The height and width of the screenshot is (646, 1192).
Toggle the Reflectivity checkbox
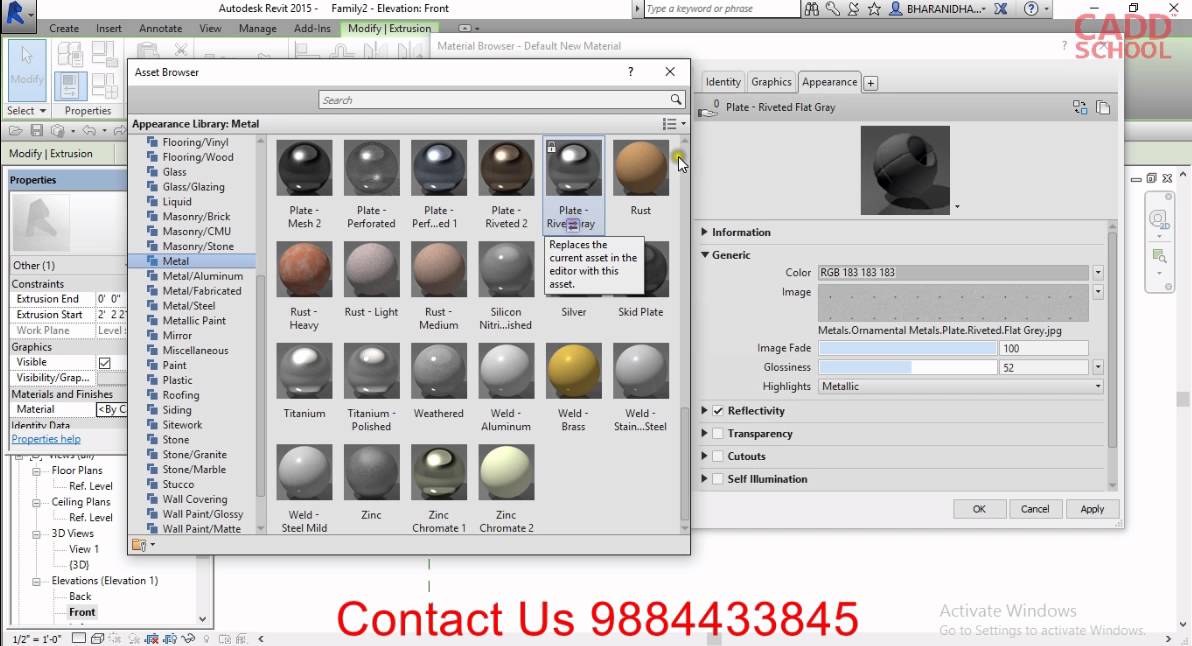pyautogui.click(x=718, y=411)
